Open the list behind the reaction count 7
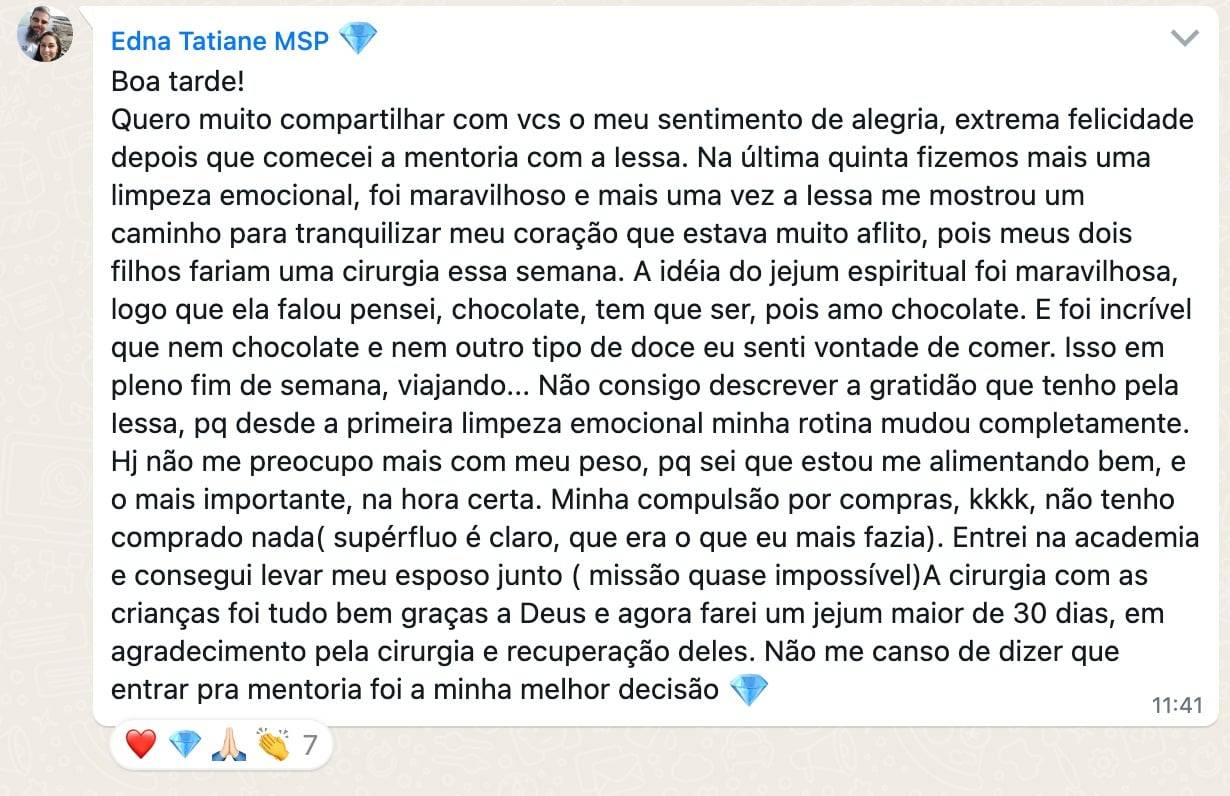The height and width of the screenshot is (796, 1230). 309,745
